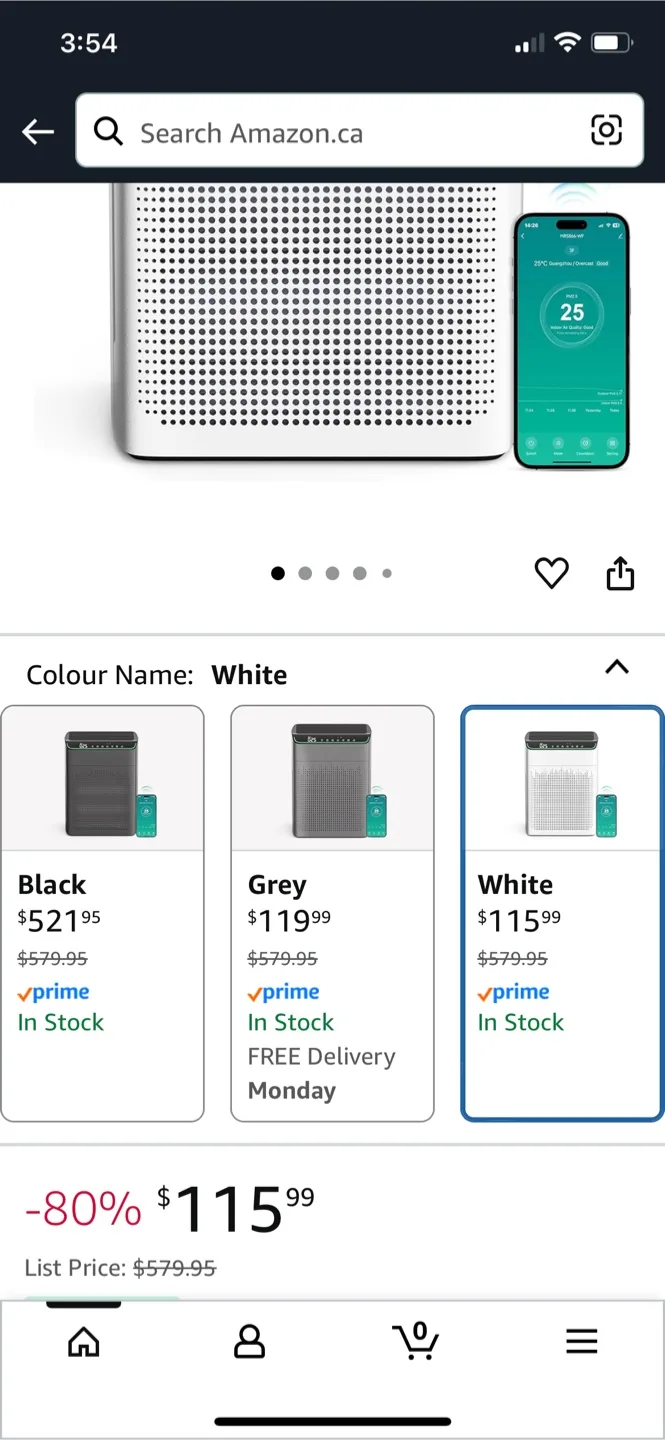Open the account profile tab

pos(249,1342)
